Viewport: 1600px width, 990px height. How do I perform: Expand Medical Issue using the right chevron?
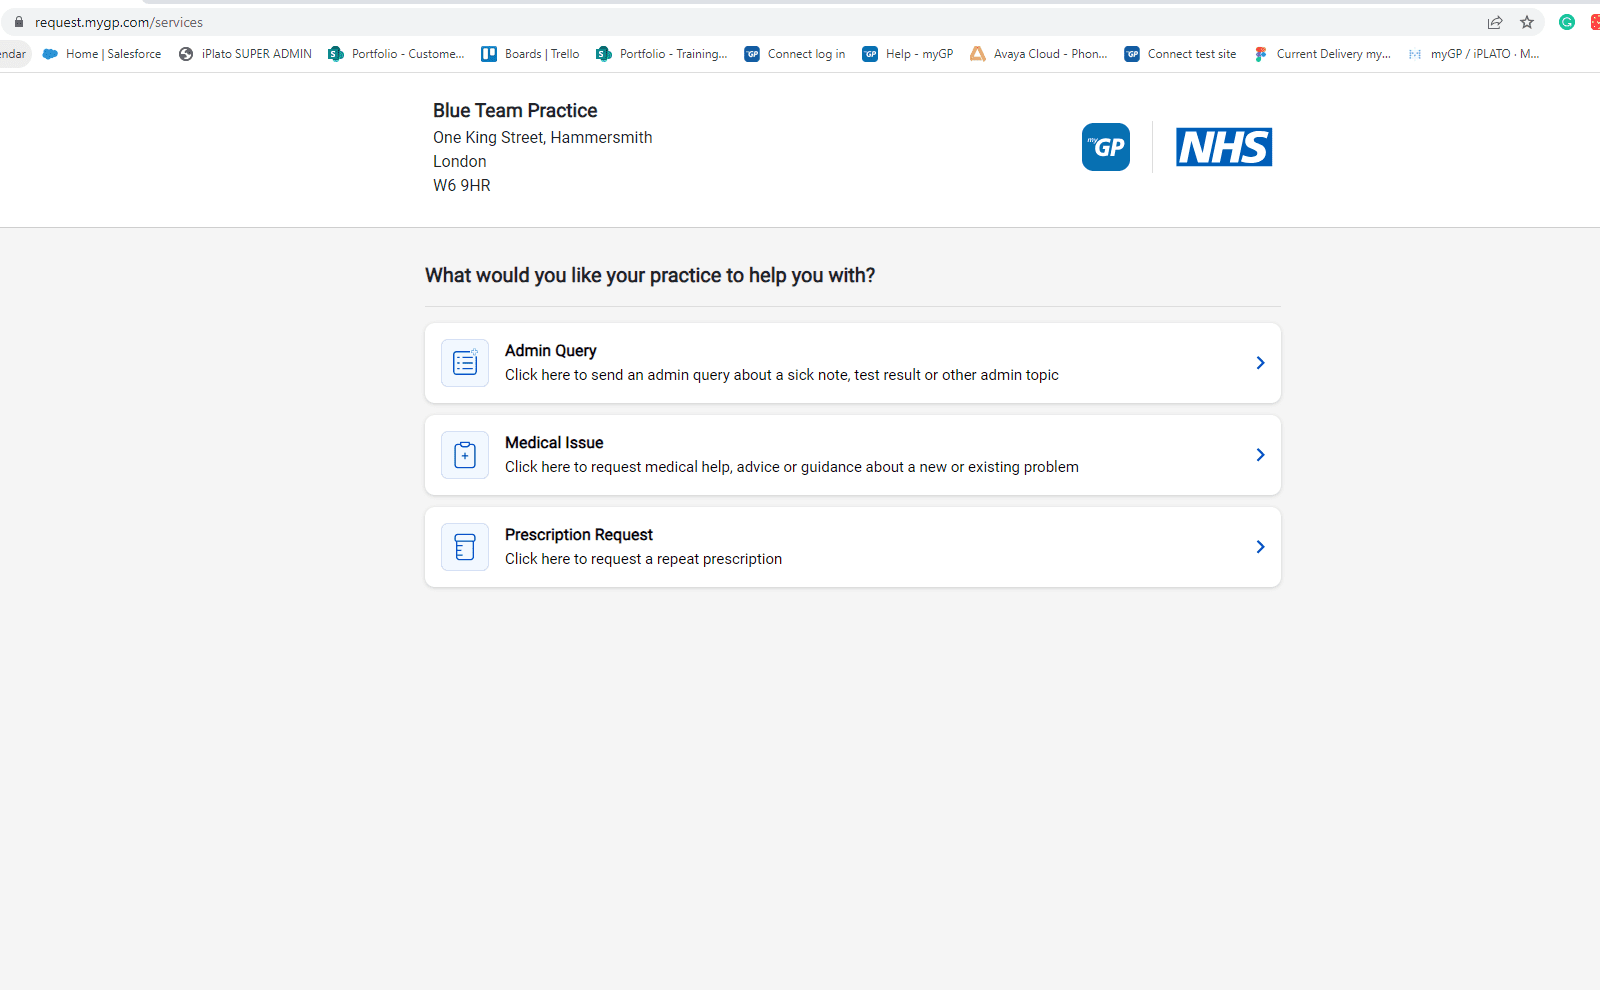(1260, 455)
